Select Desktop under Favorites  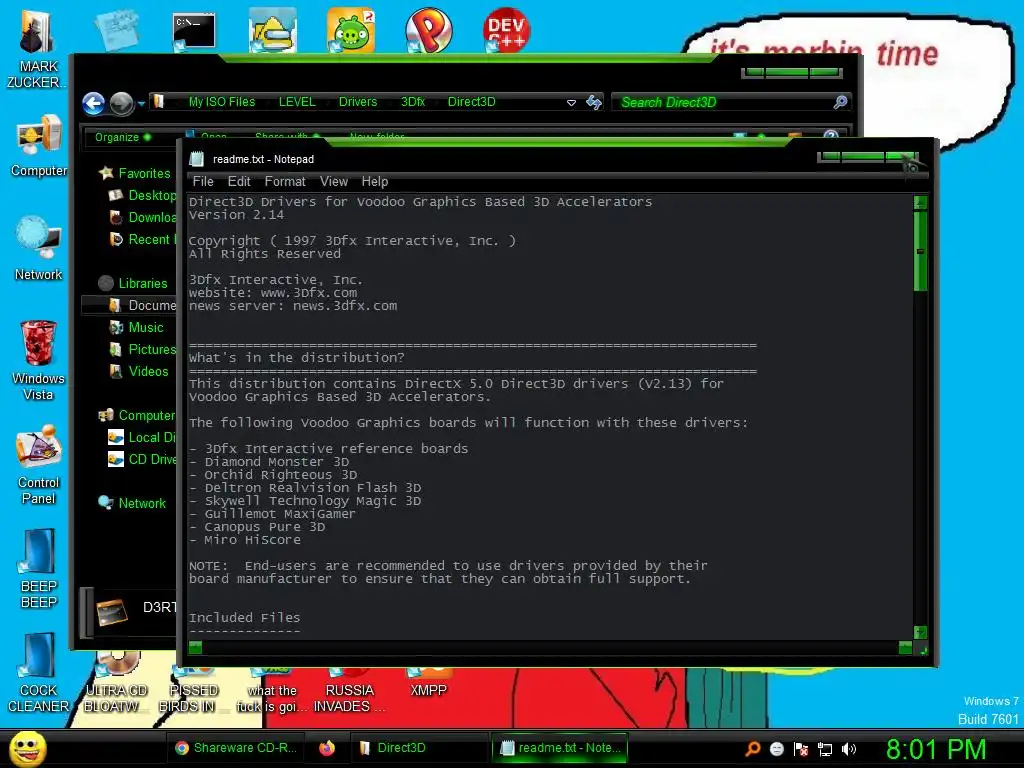(x=143, y=195)
